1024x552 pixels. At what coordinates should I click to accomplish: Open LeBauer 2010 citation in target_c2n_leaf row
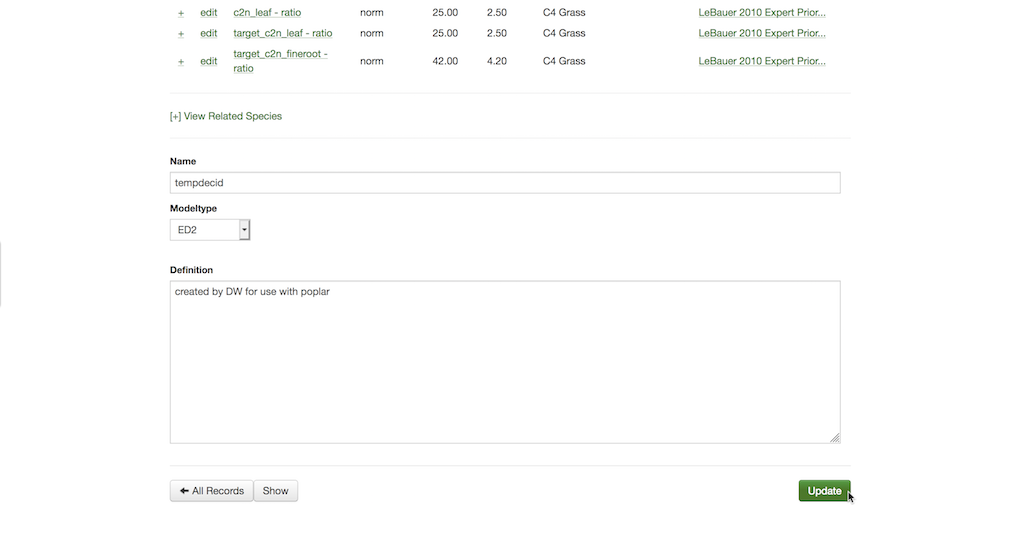point(762,33)
